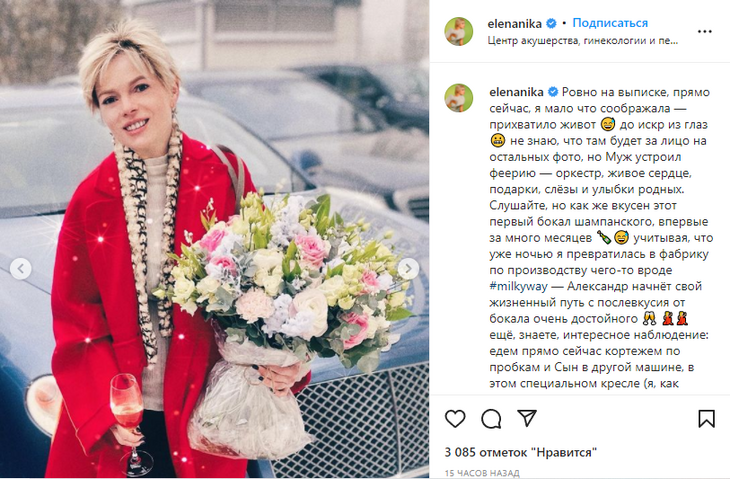The width and height of the screenshot is (730, 479).
Task: Click header profile avatar of elenanika
Action: pos(459,31)
